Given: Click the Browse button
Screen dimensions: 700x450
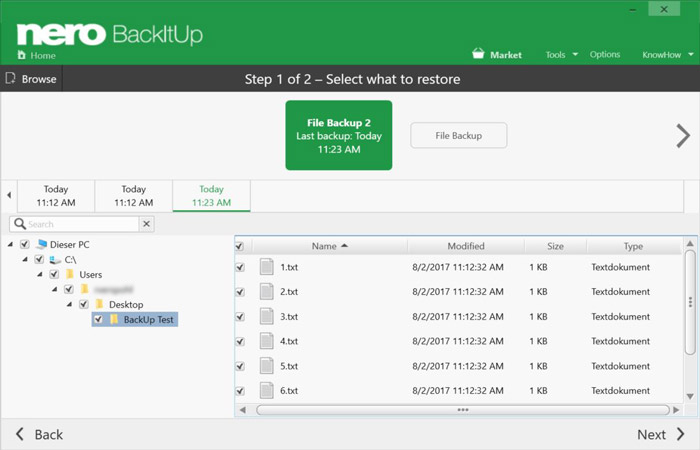Looking at the screenshot, I should pyautogui.click(x=31, y=79).
